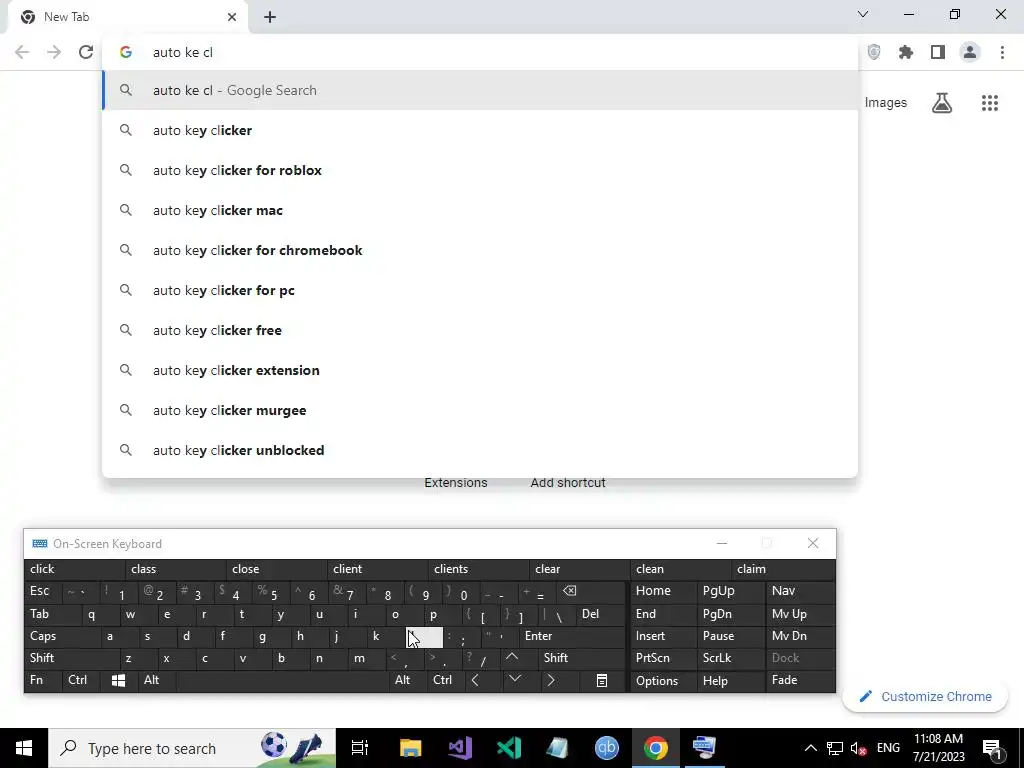Click Customize Chrome button

(x=925, y=697)
